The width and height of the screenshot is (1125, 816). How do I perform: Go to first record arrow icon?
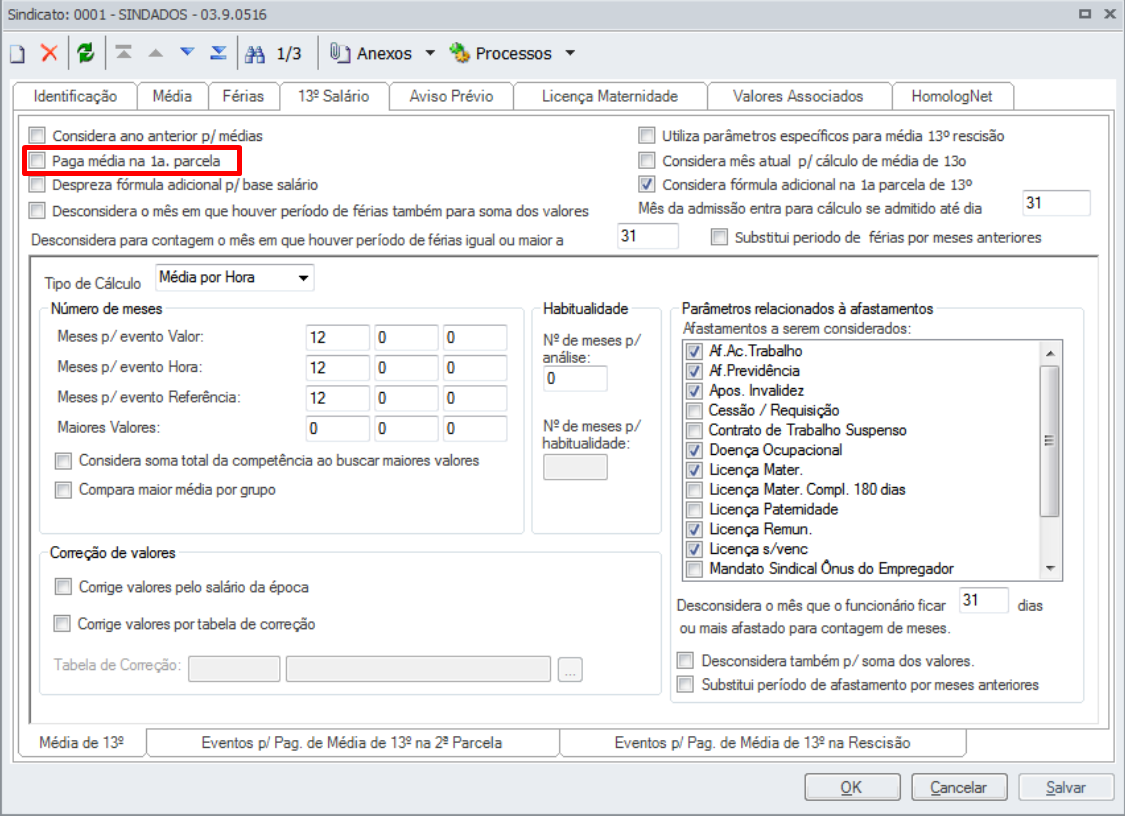pyautogui.click(x=123, y=52)
